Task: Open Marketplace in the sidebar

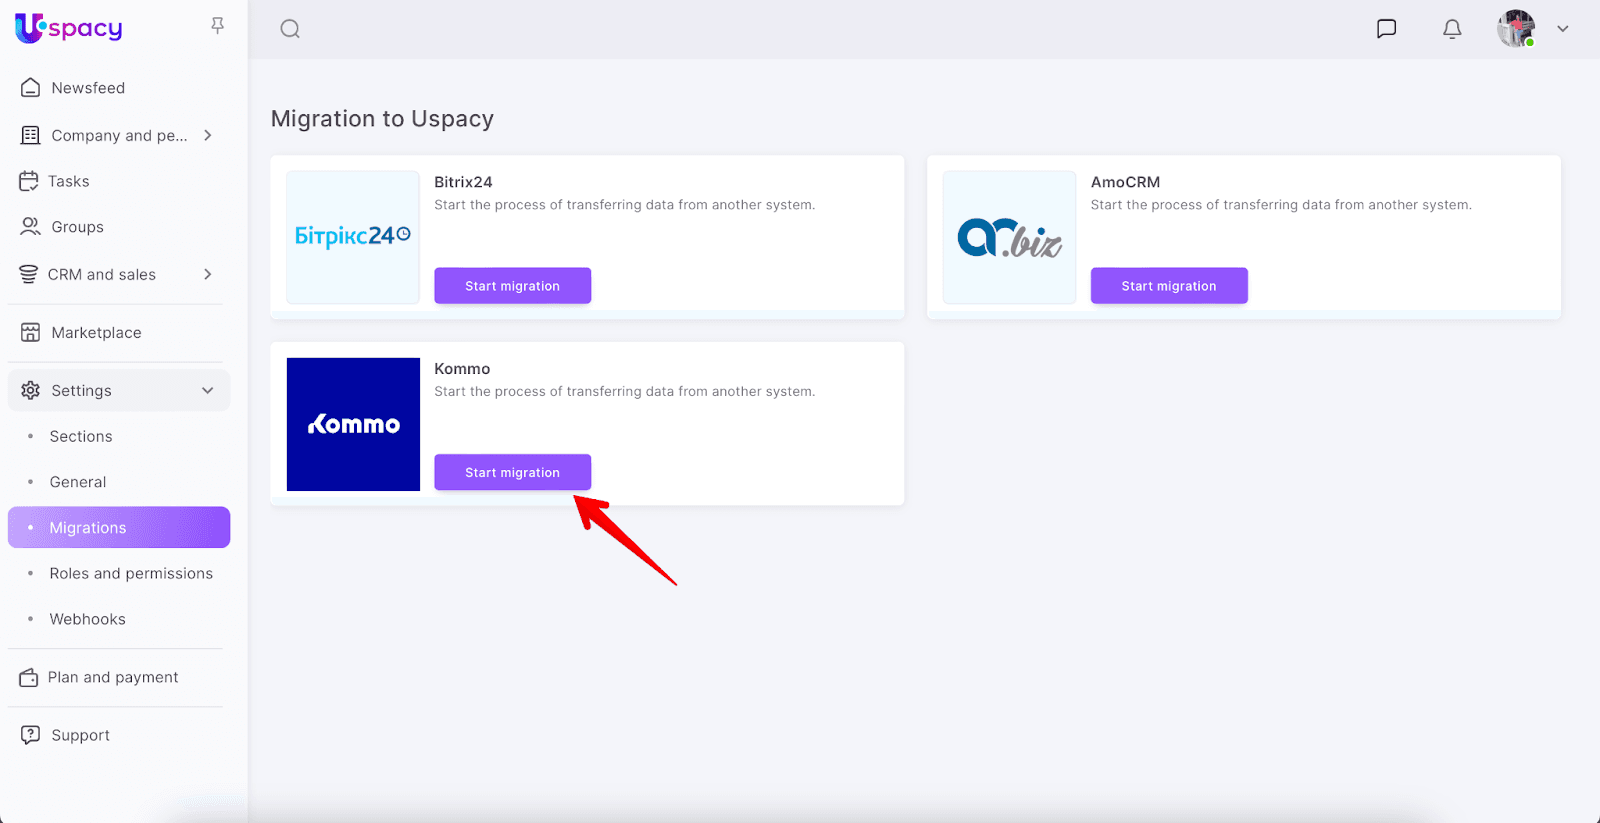Action: tap(96, 333)
